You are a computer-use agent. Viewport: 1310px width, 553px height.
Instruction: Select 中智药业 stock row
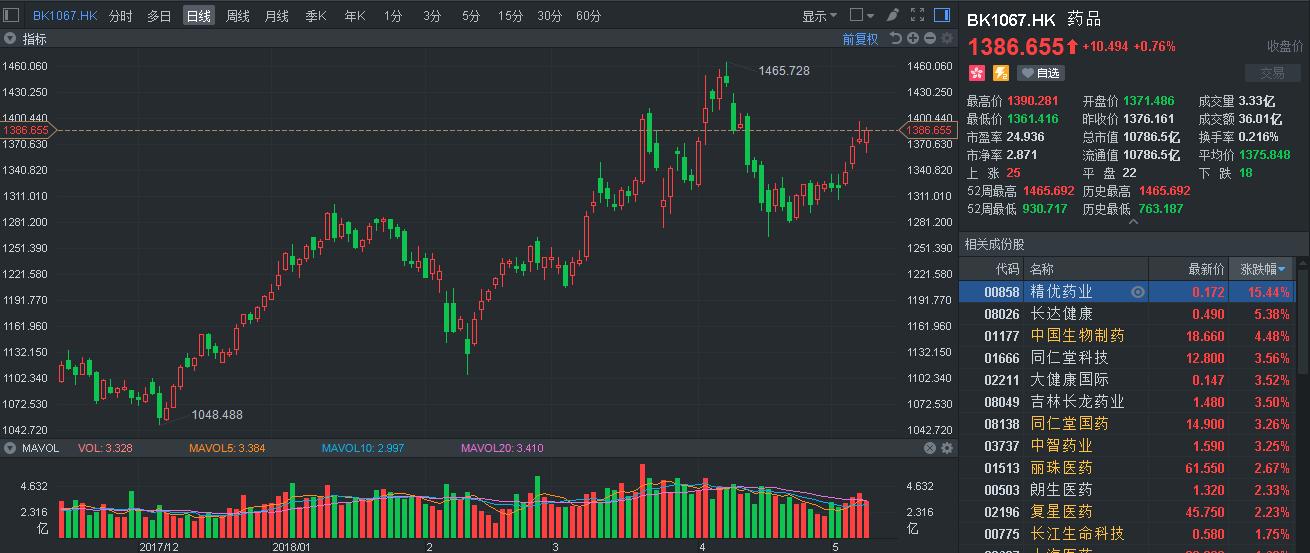1127,446
